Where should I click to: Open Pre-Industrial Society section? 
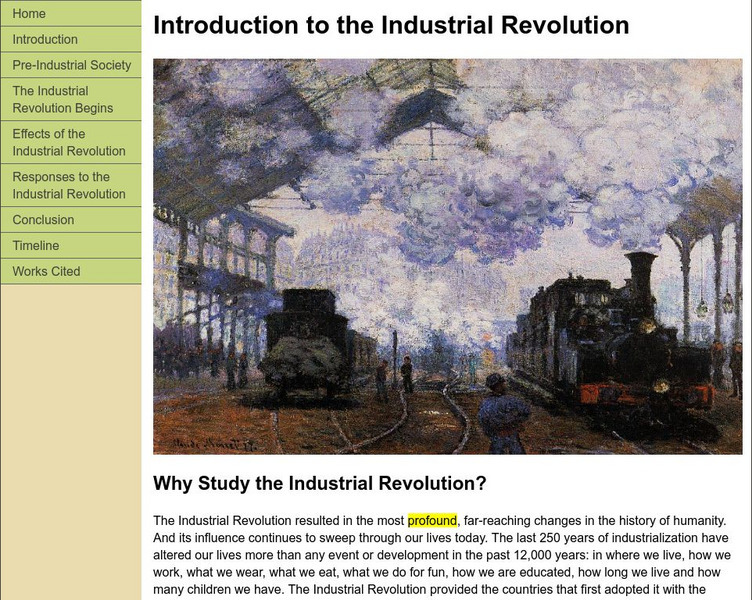pos(70,65)
